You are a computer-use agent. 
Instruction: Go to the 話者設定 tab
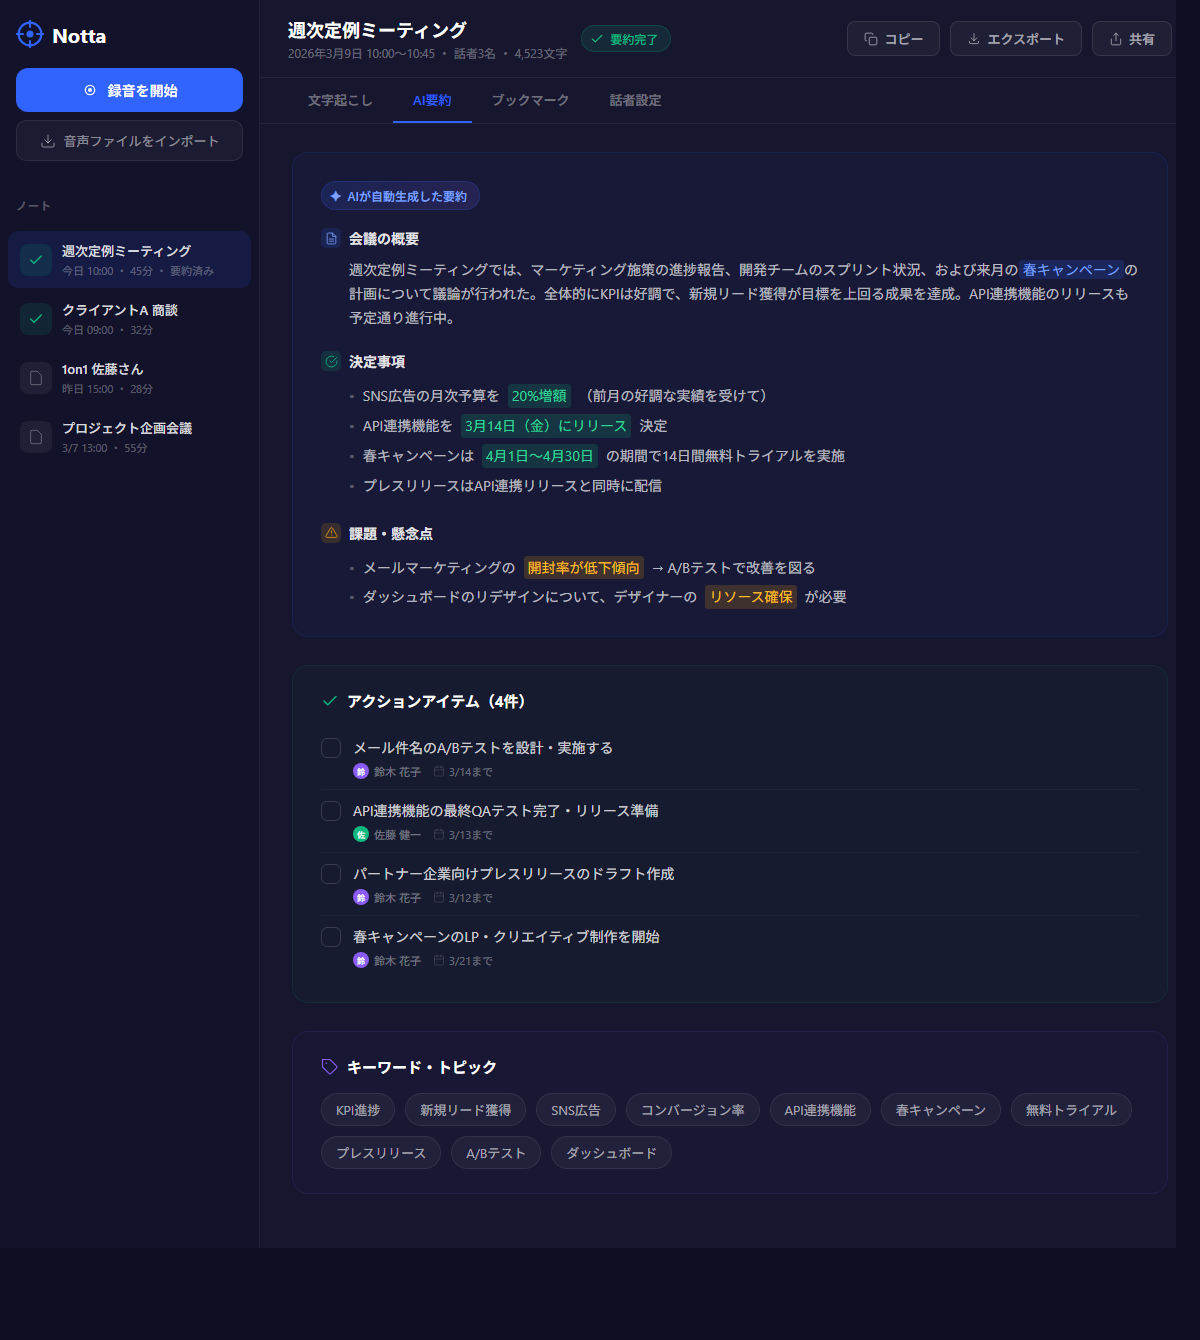click(635, 100)
